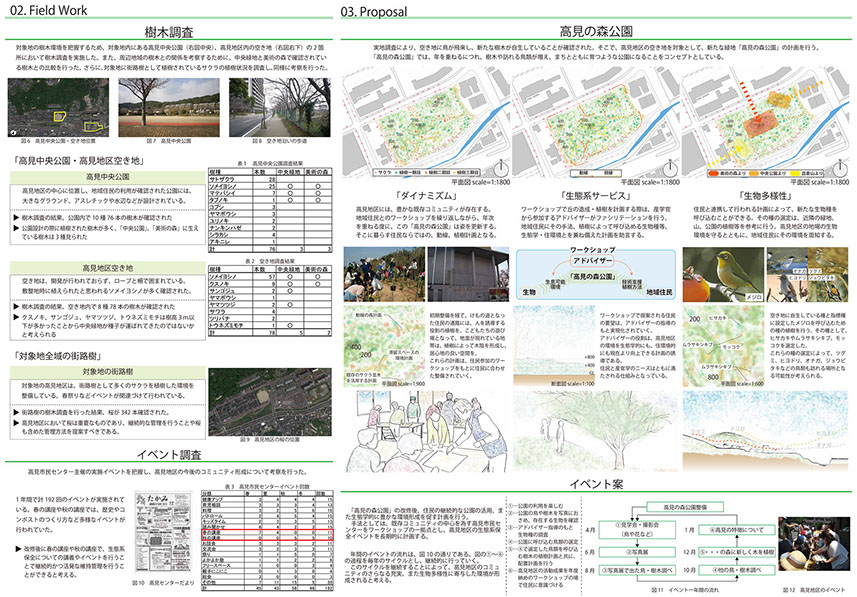Screen dimensions: 857x597
Task: Click the middle site plan with orange path
Action: (x=595, y=122)
